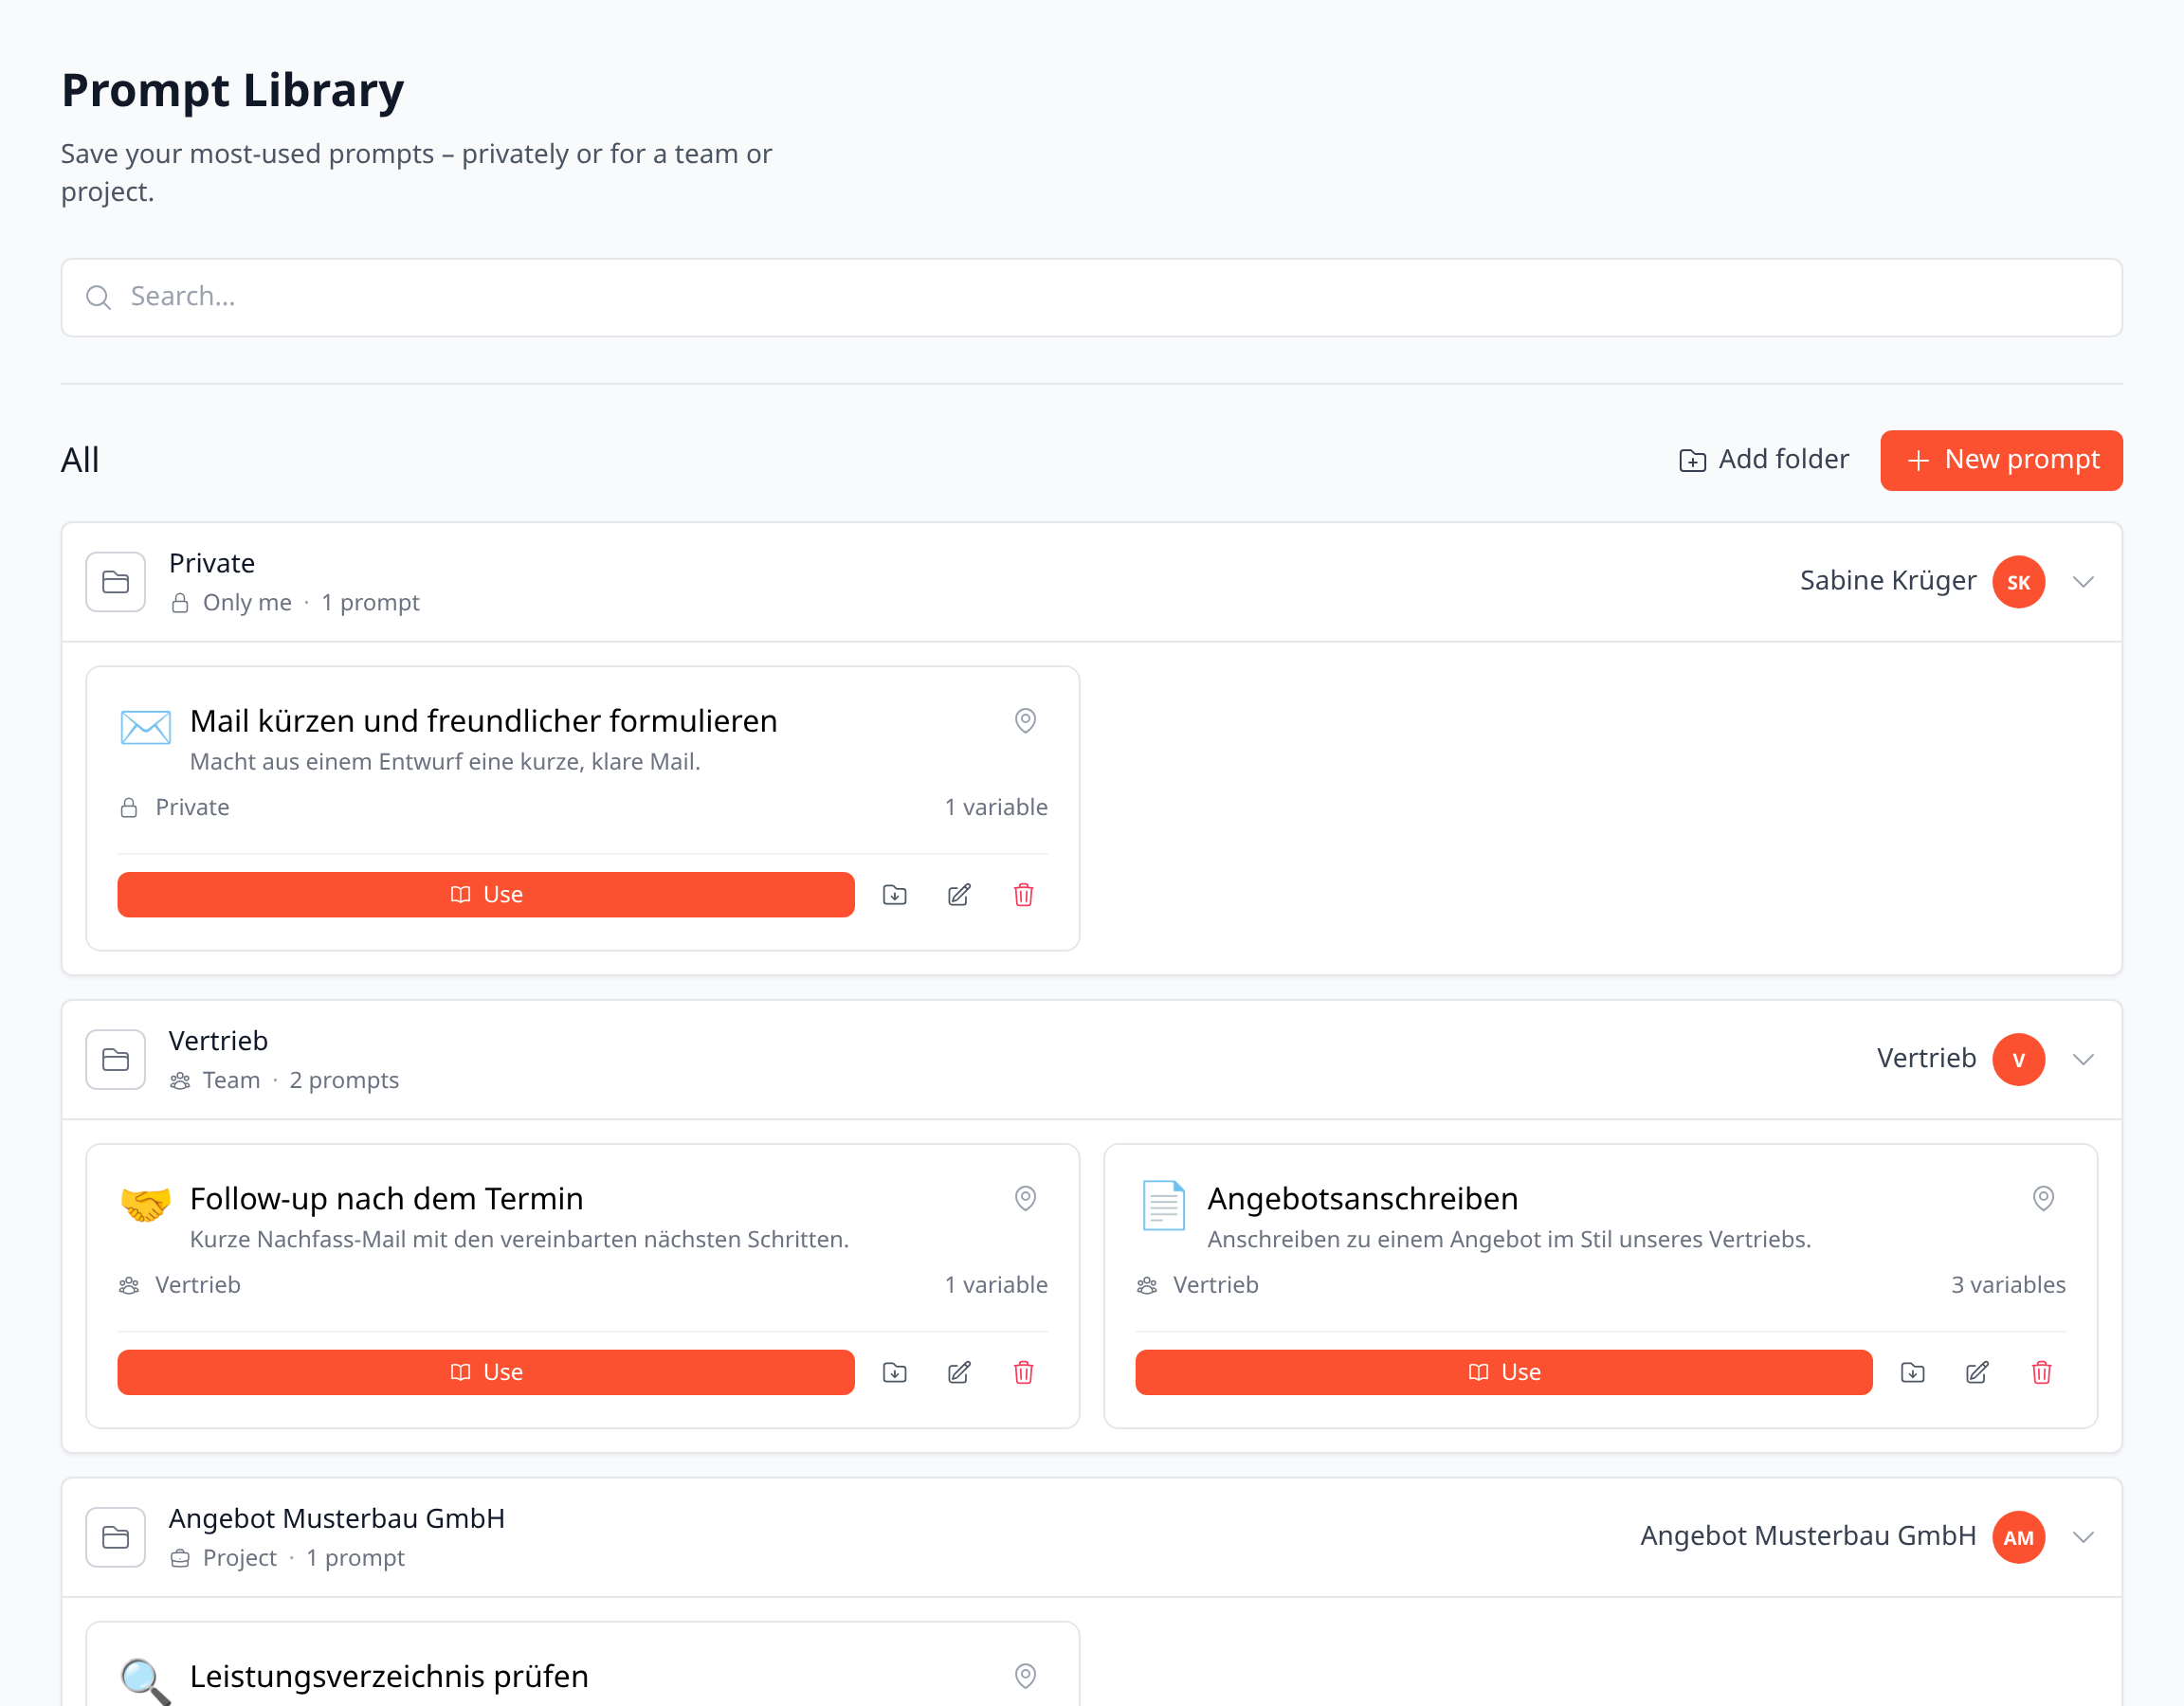The image size is (2184, 1706).
Task: Click the AM avatar for Angebot Musterbau
Action: coord(2018,1537)
